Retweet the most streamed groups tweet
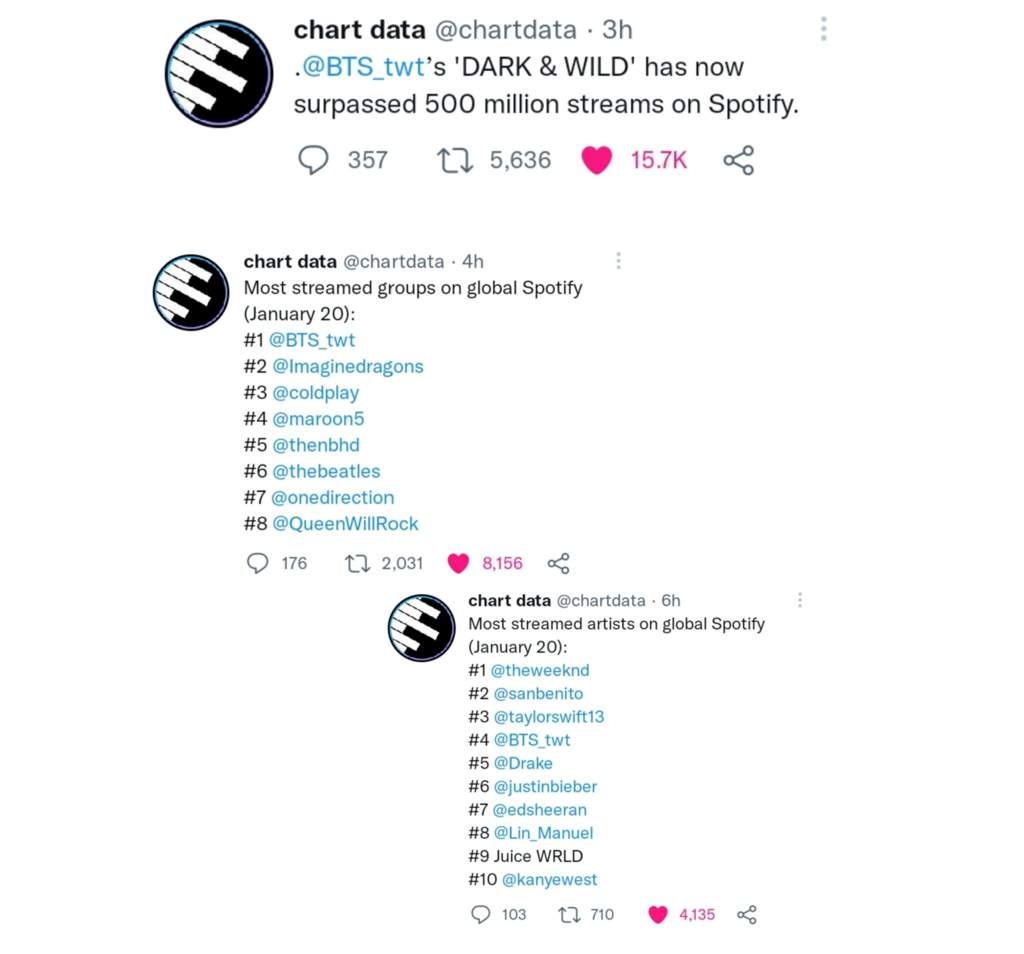1024x954 pixels. tap(357, 563)
